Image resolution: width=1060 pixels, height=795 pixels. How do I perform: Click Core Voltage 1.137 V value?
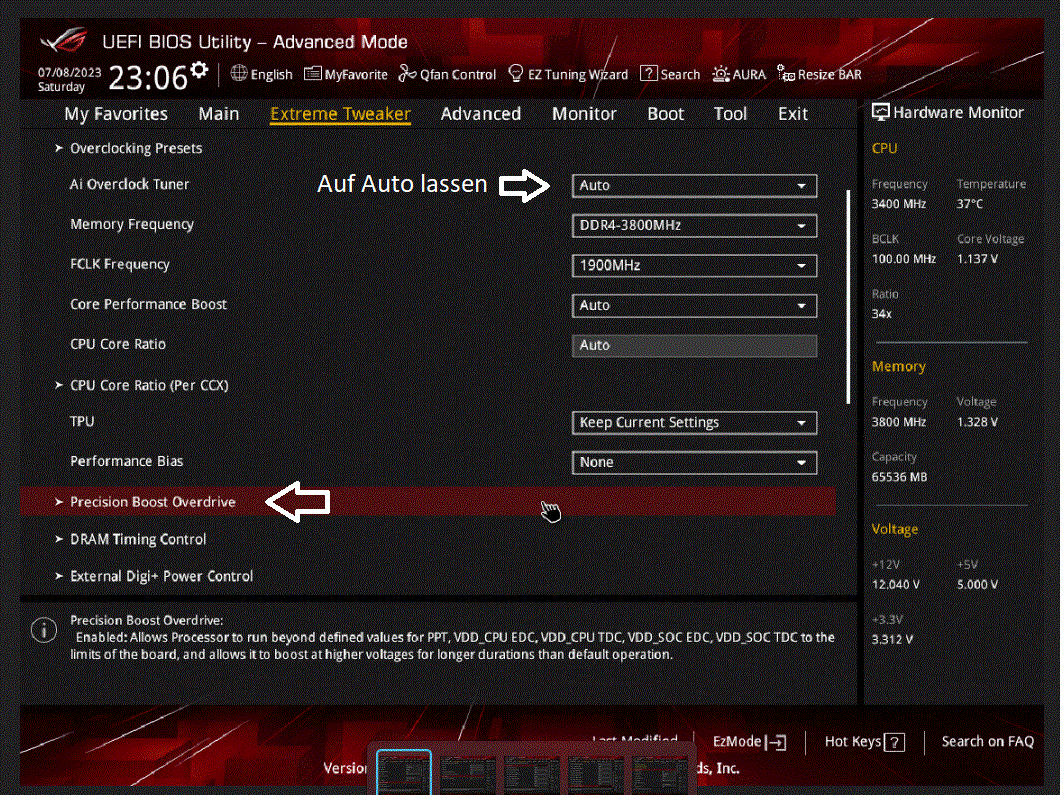click(977, 259)
